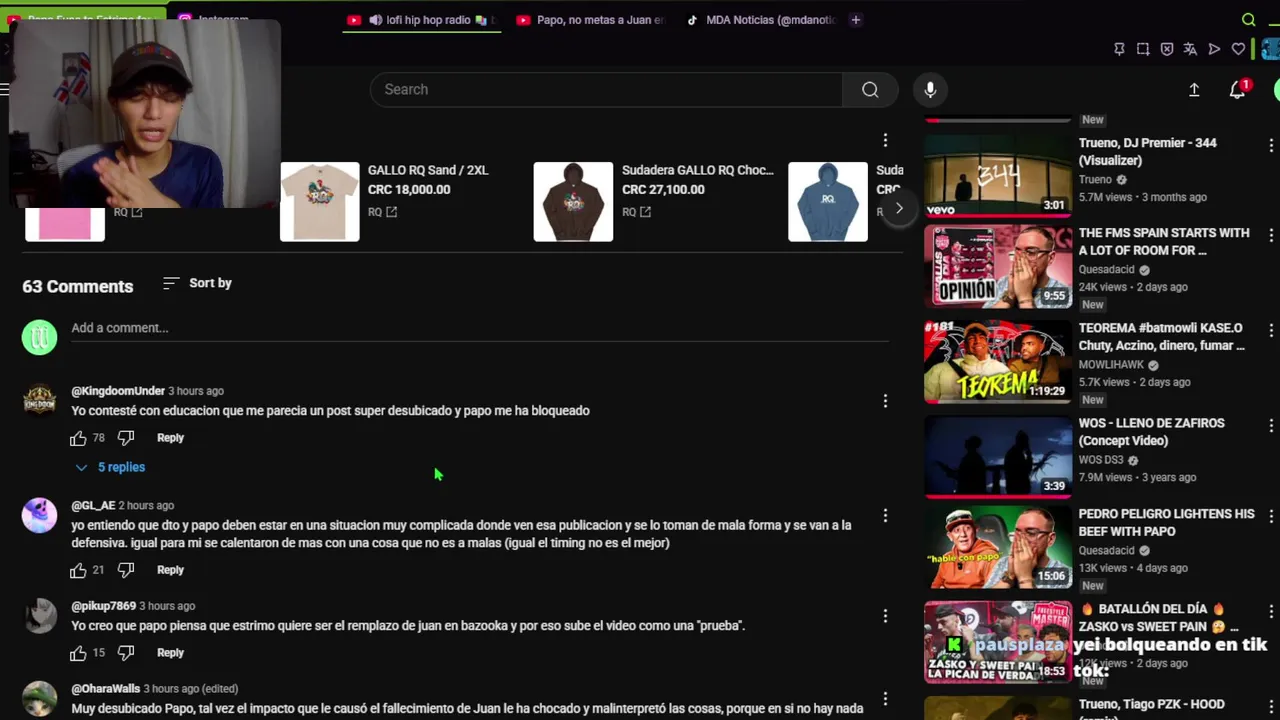Click the browser translate icon
The image size is (1280, 720).
tap(1190, 49)
